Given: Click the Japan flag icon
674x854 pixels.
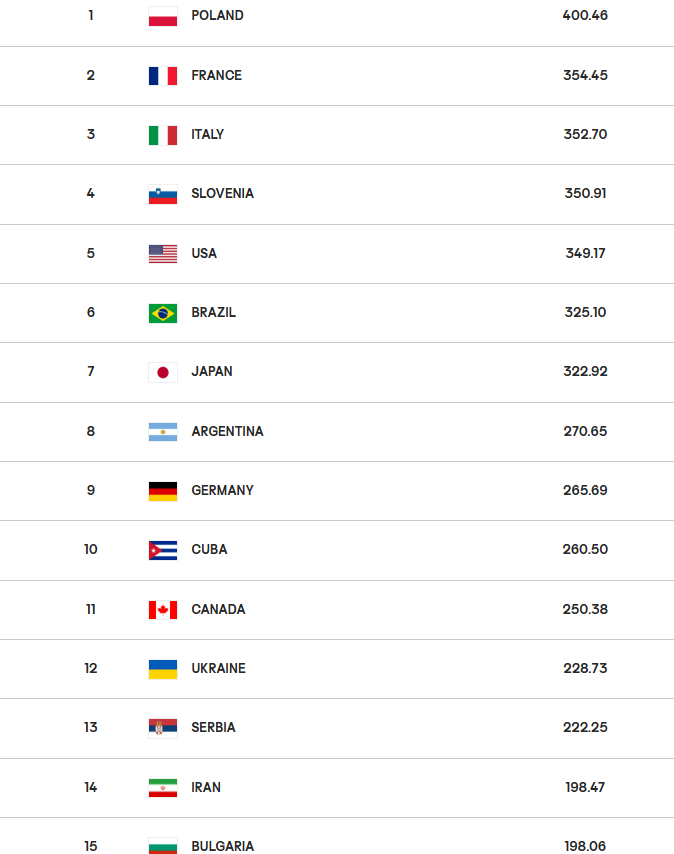Looking at the screenshot, I should (x=162, y=372).
